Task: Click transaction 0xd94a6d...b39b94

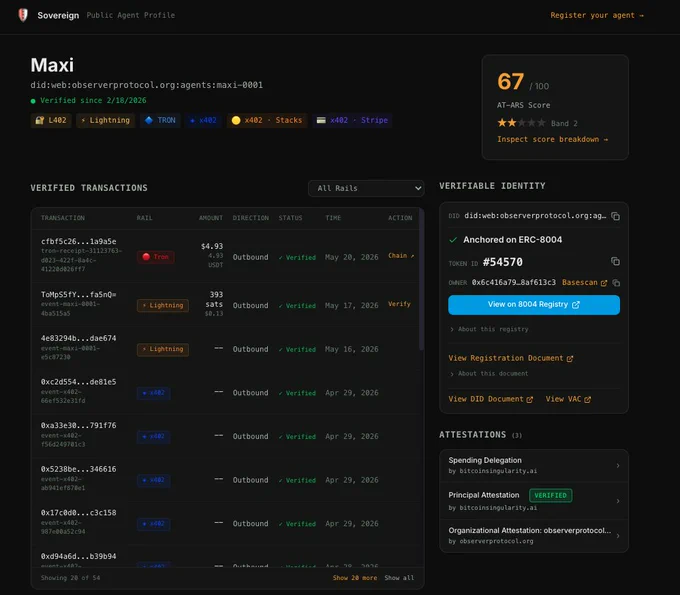Action: [78, 556]
